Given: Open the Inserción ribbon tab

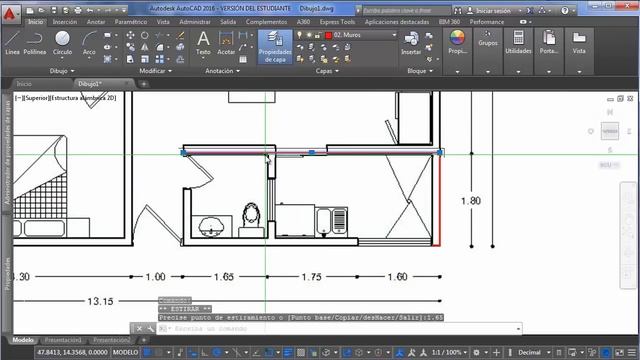Looking at the screenshot, I should 64,22.
